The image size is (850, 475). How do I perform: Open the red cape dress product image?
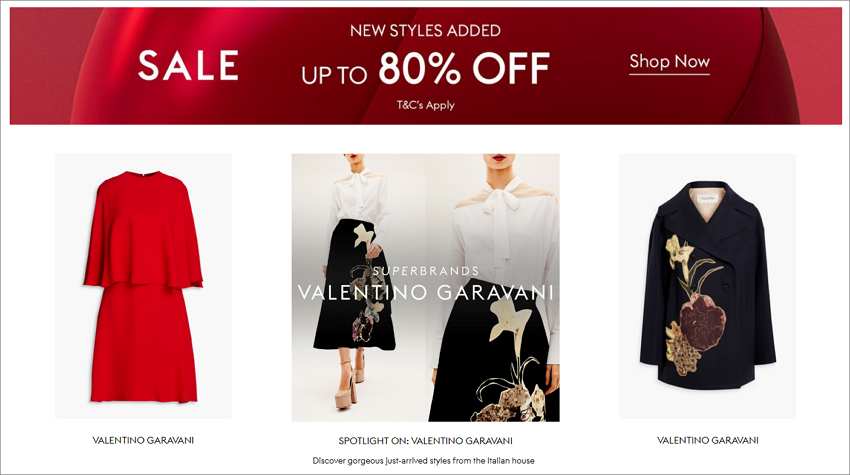tap(143, 286)
